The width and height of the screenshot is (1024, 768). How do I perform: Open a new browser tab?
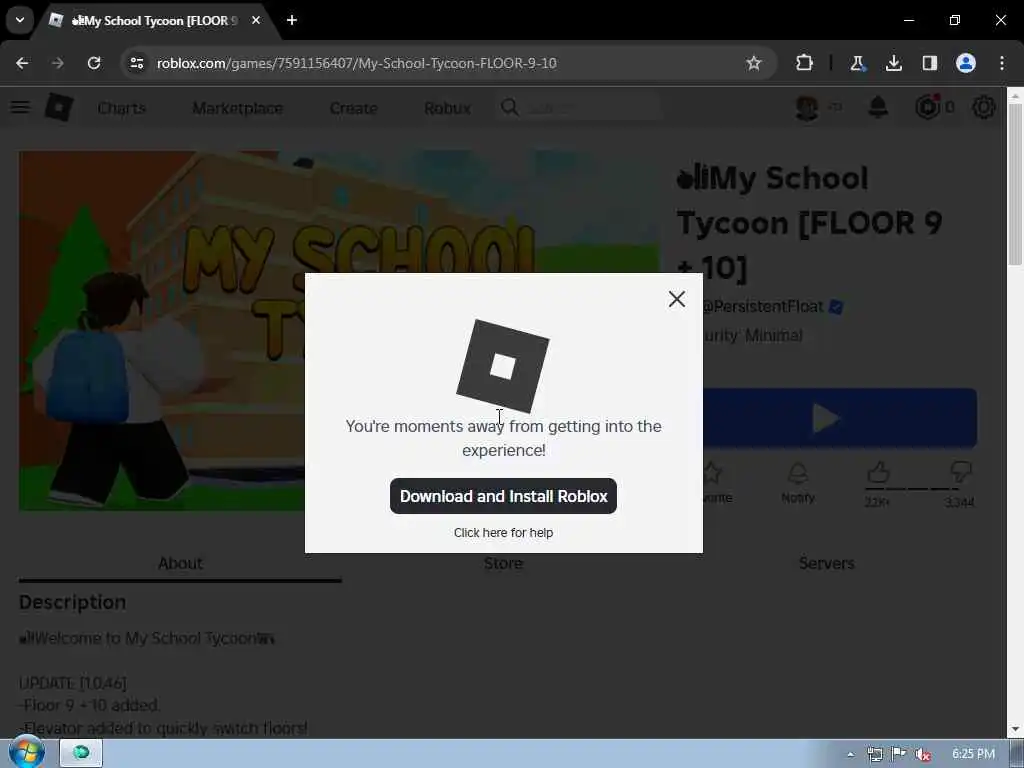click(x=292, y=20)
